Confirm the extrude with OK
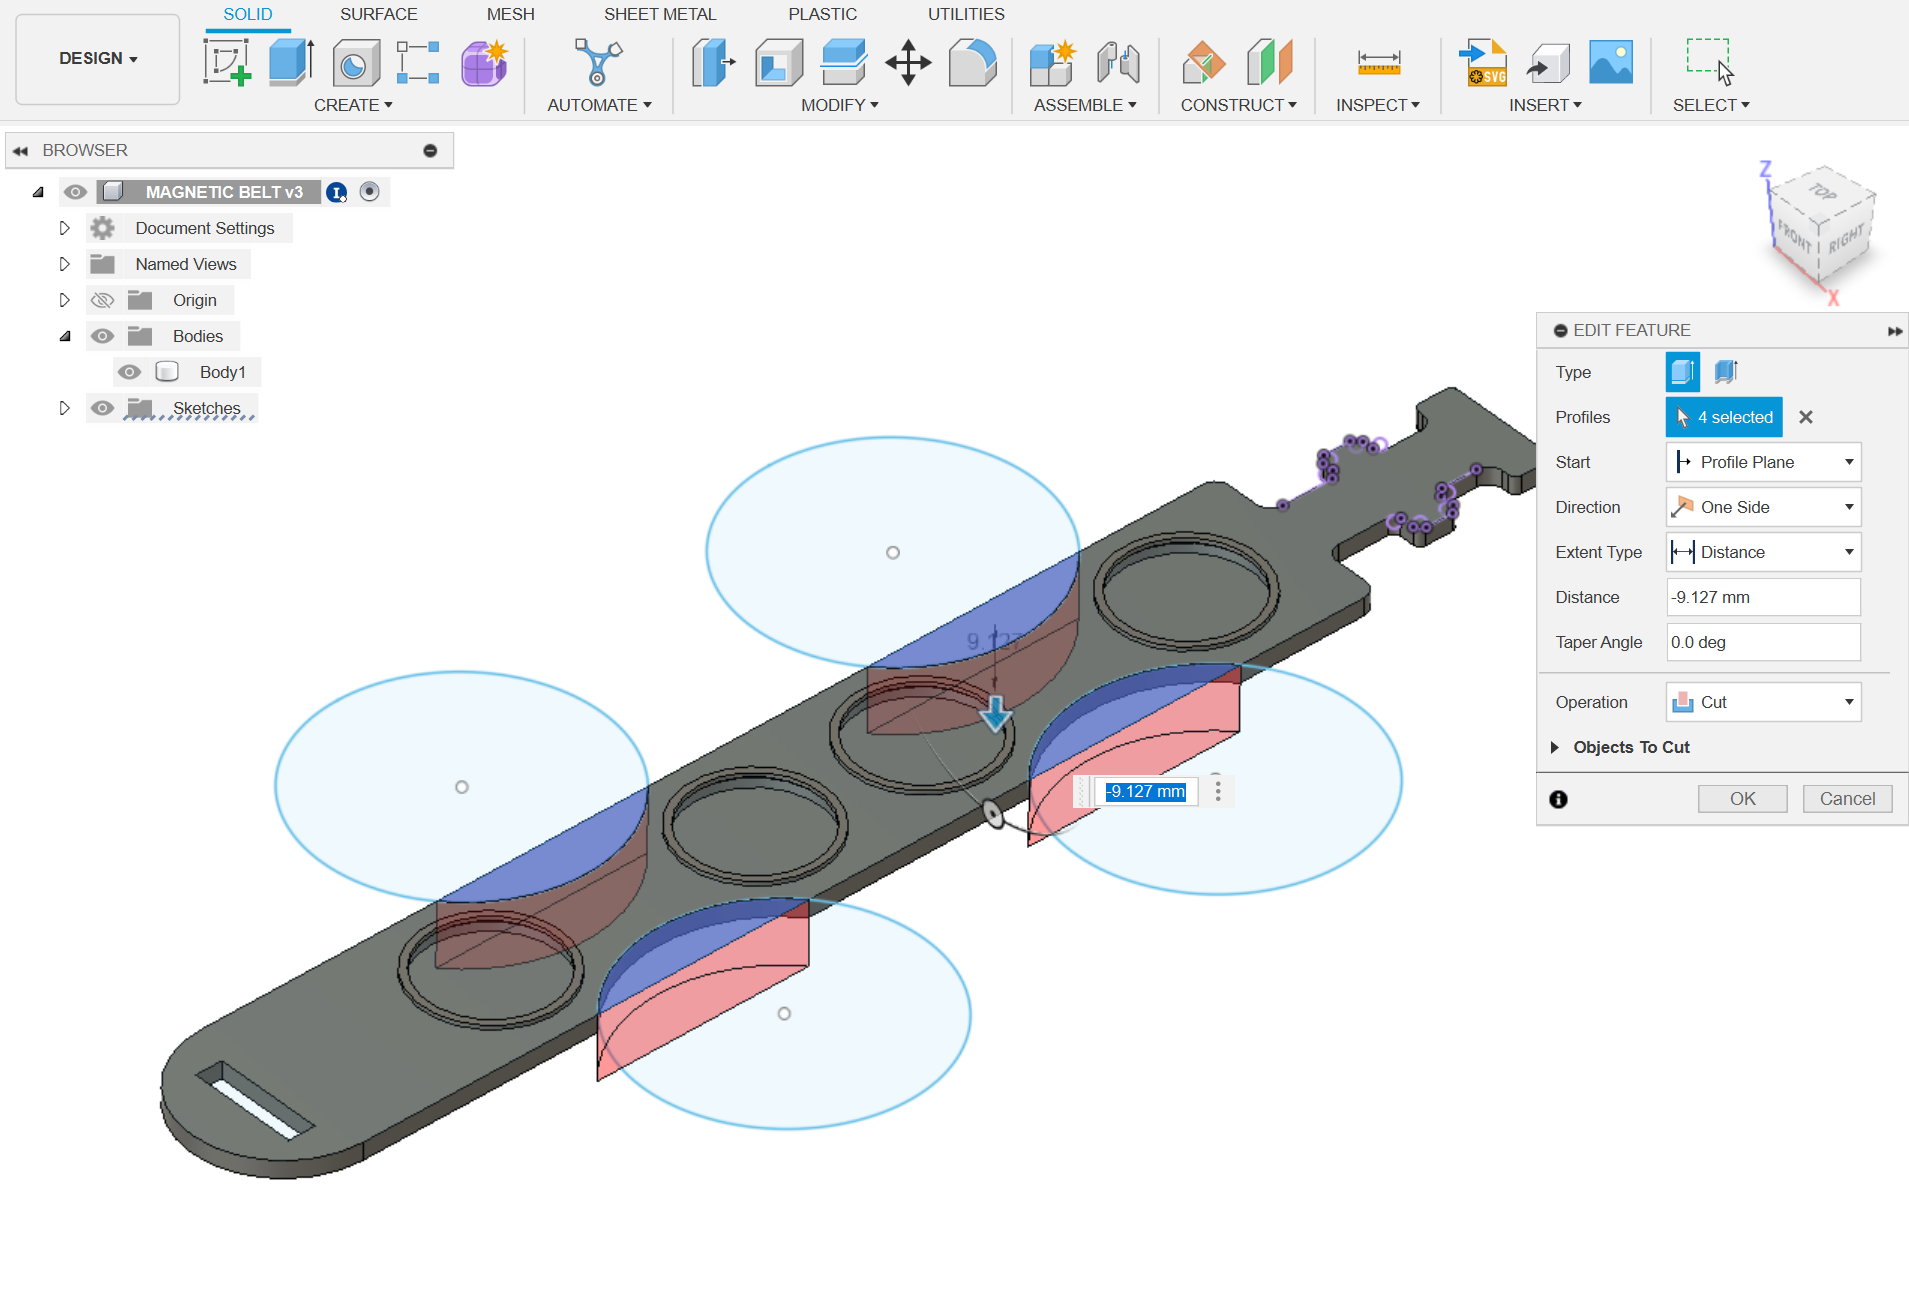The image size is (1909, 1315). (1742, 799)
